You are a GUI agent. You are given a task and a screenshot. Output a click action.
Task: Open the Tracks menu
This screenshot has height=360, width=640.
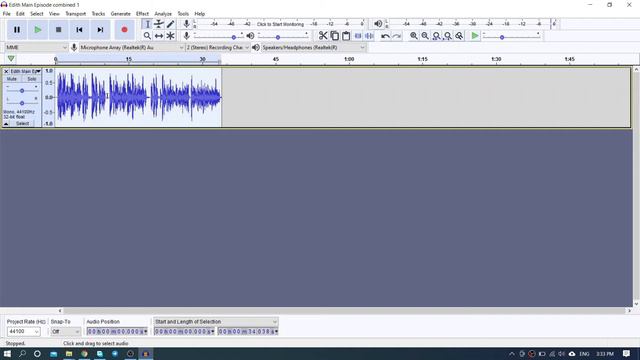coord(98,13)
